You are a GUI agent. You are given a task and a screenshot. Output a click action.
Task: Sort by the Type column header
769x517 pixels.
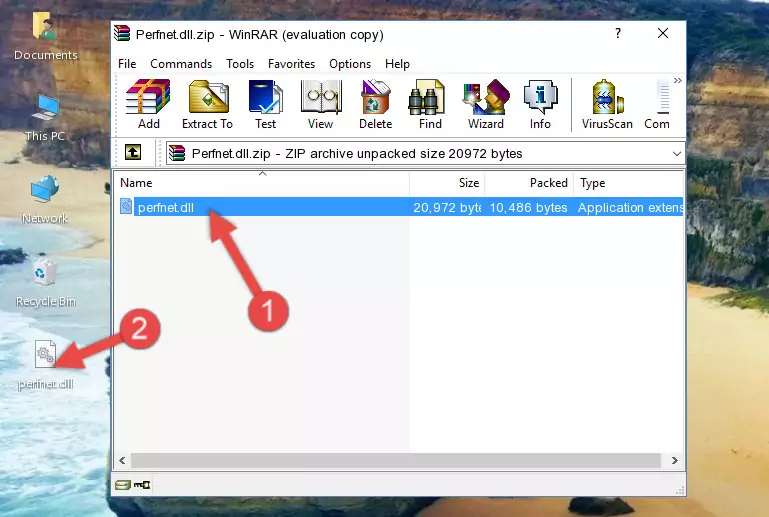click(628, 183)
